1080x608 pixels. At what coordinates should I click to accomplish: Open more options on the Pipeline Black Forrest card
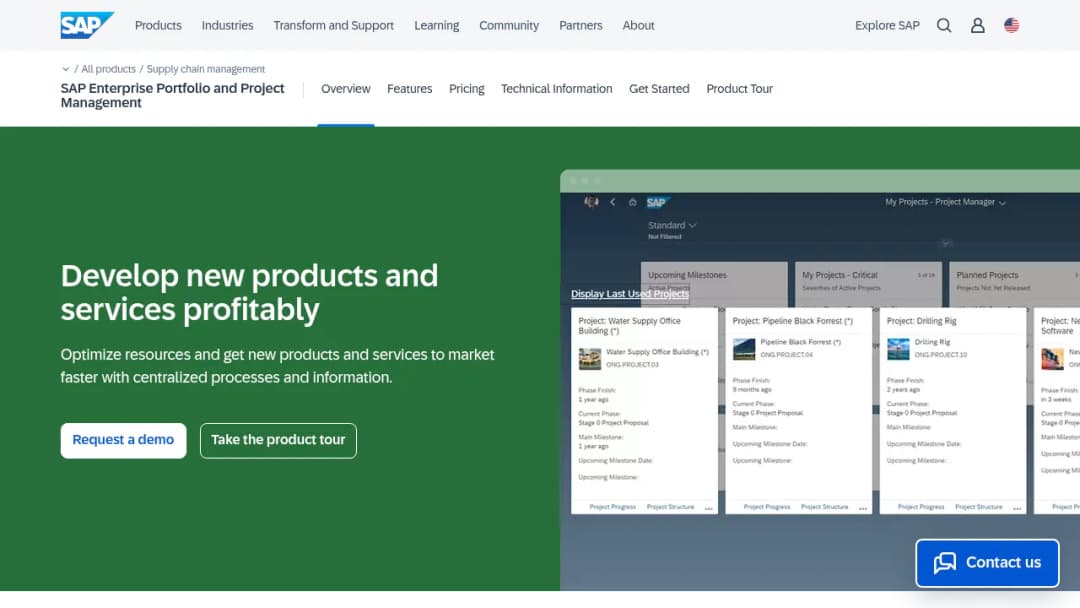tap(862, 507)
